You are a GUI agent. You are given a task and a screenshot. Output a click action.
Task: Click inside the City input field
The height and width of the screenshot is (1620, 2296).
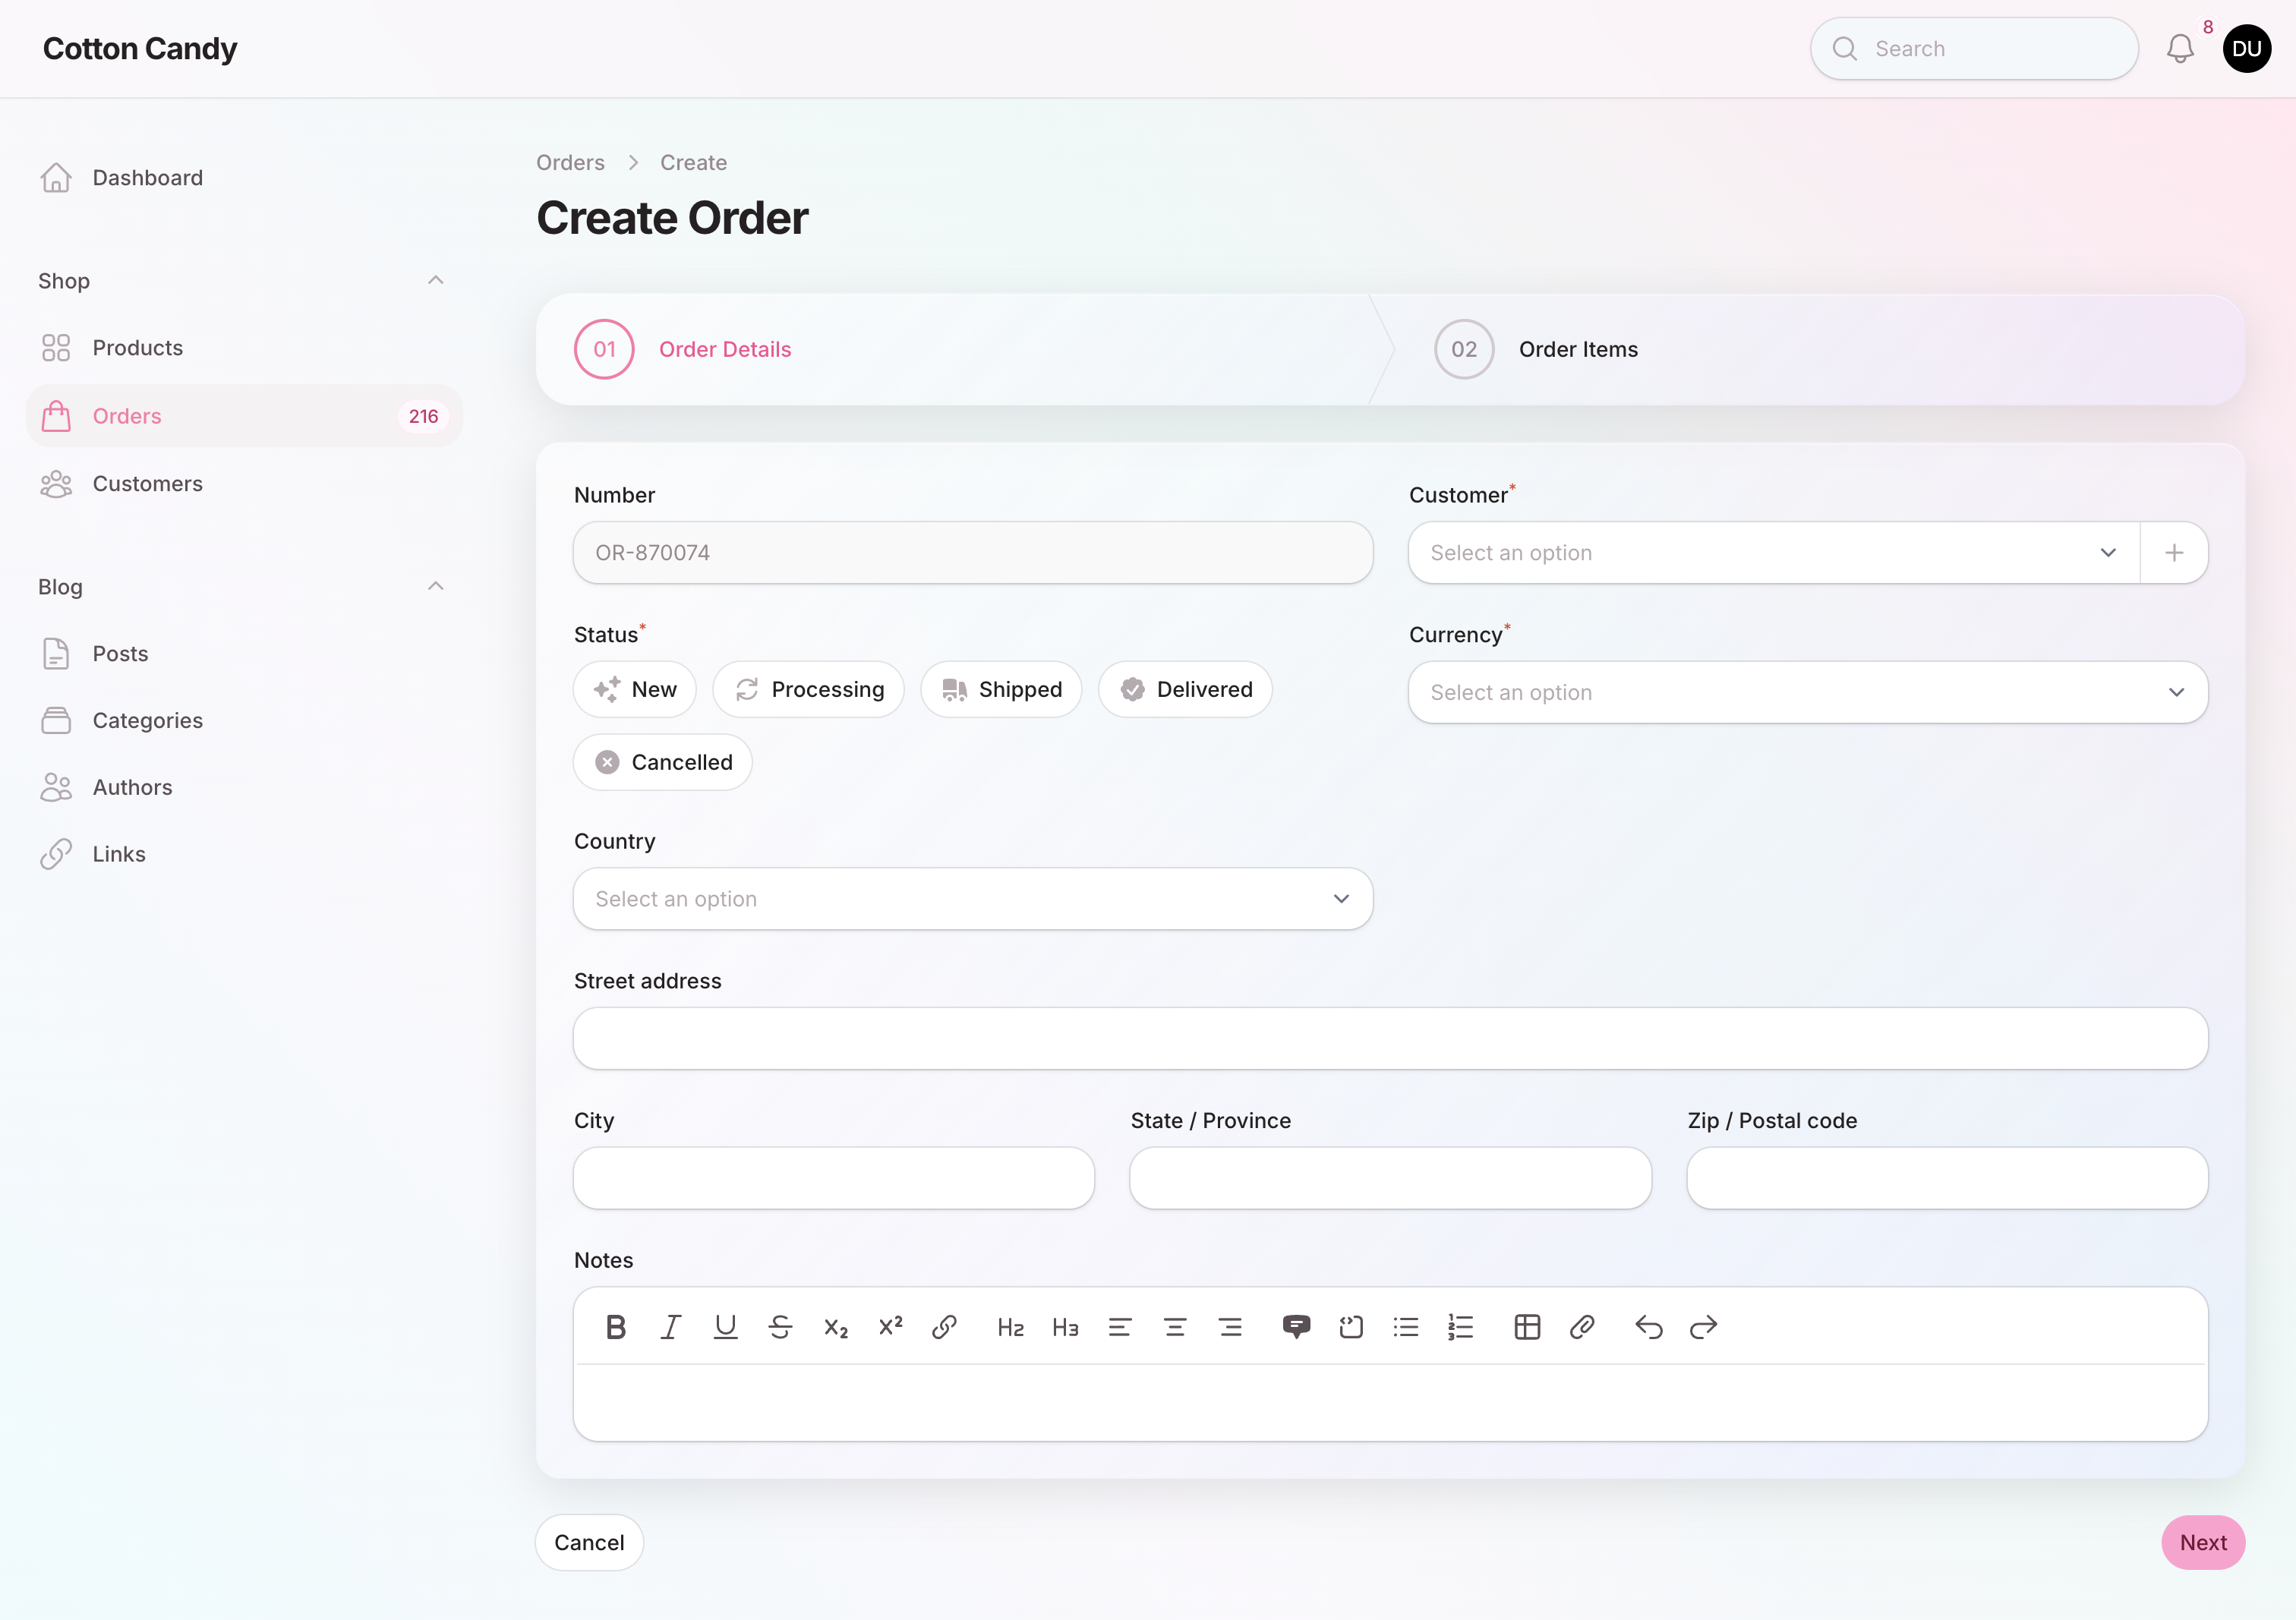[833, 1178]
